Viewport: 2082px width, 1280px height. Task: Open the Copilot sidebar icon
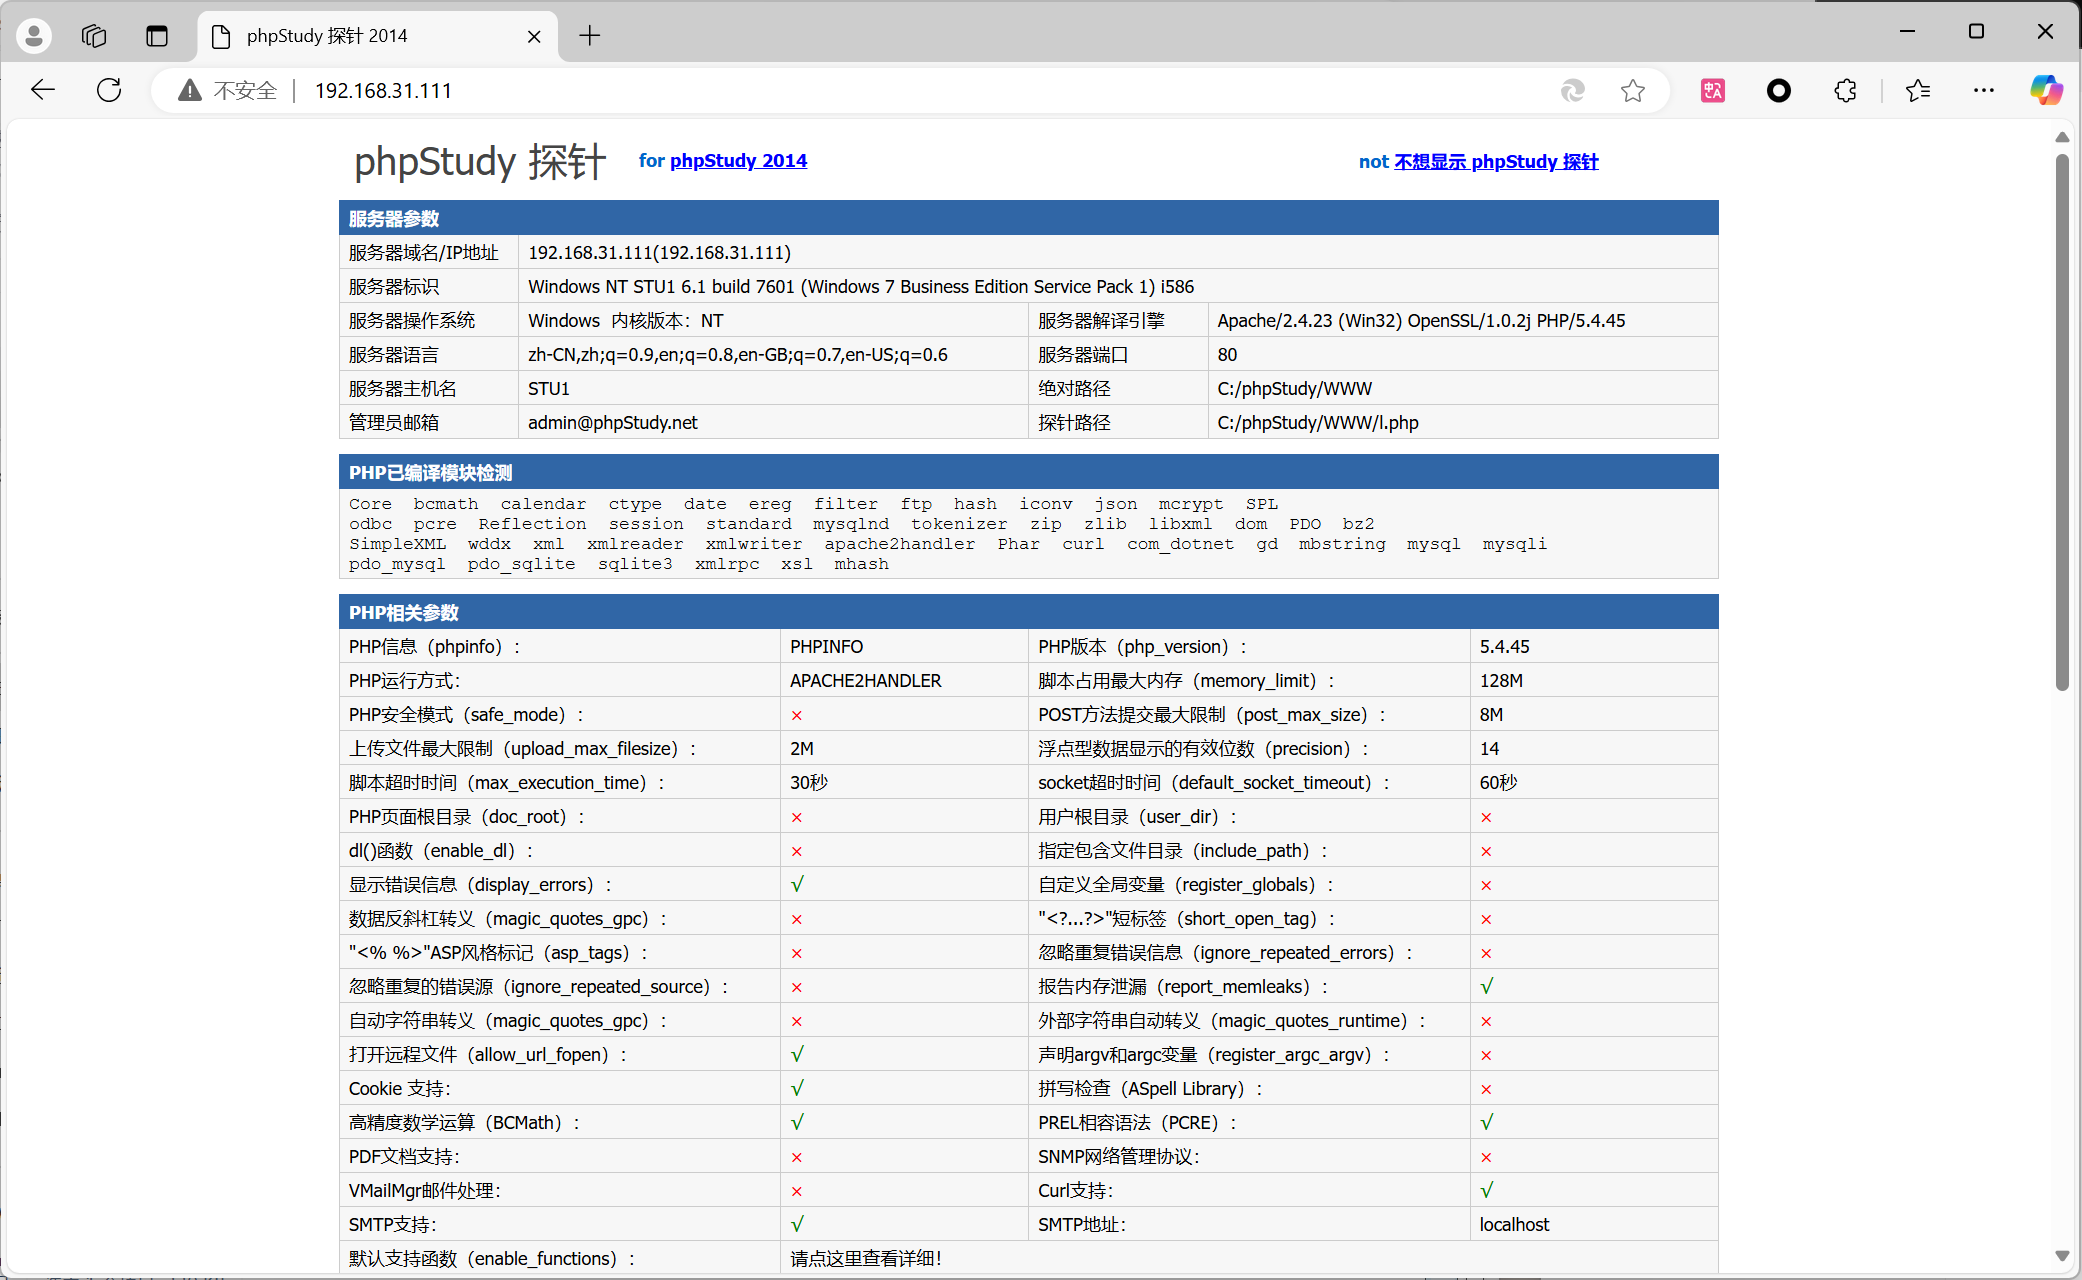point(2046,91)
